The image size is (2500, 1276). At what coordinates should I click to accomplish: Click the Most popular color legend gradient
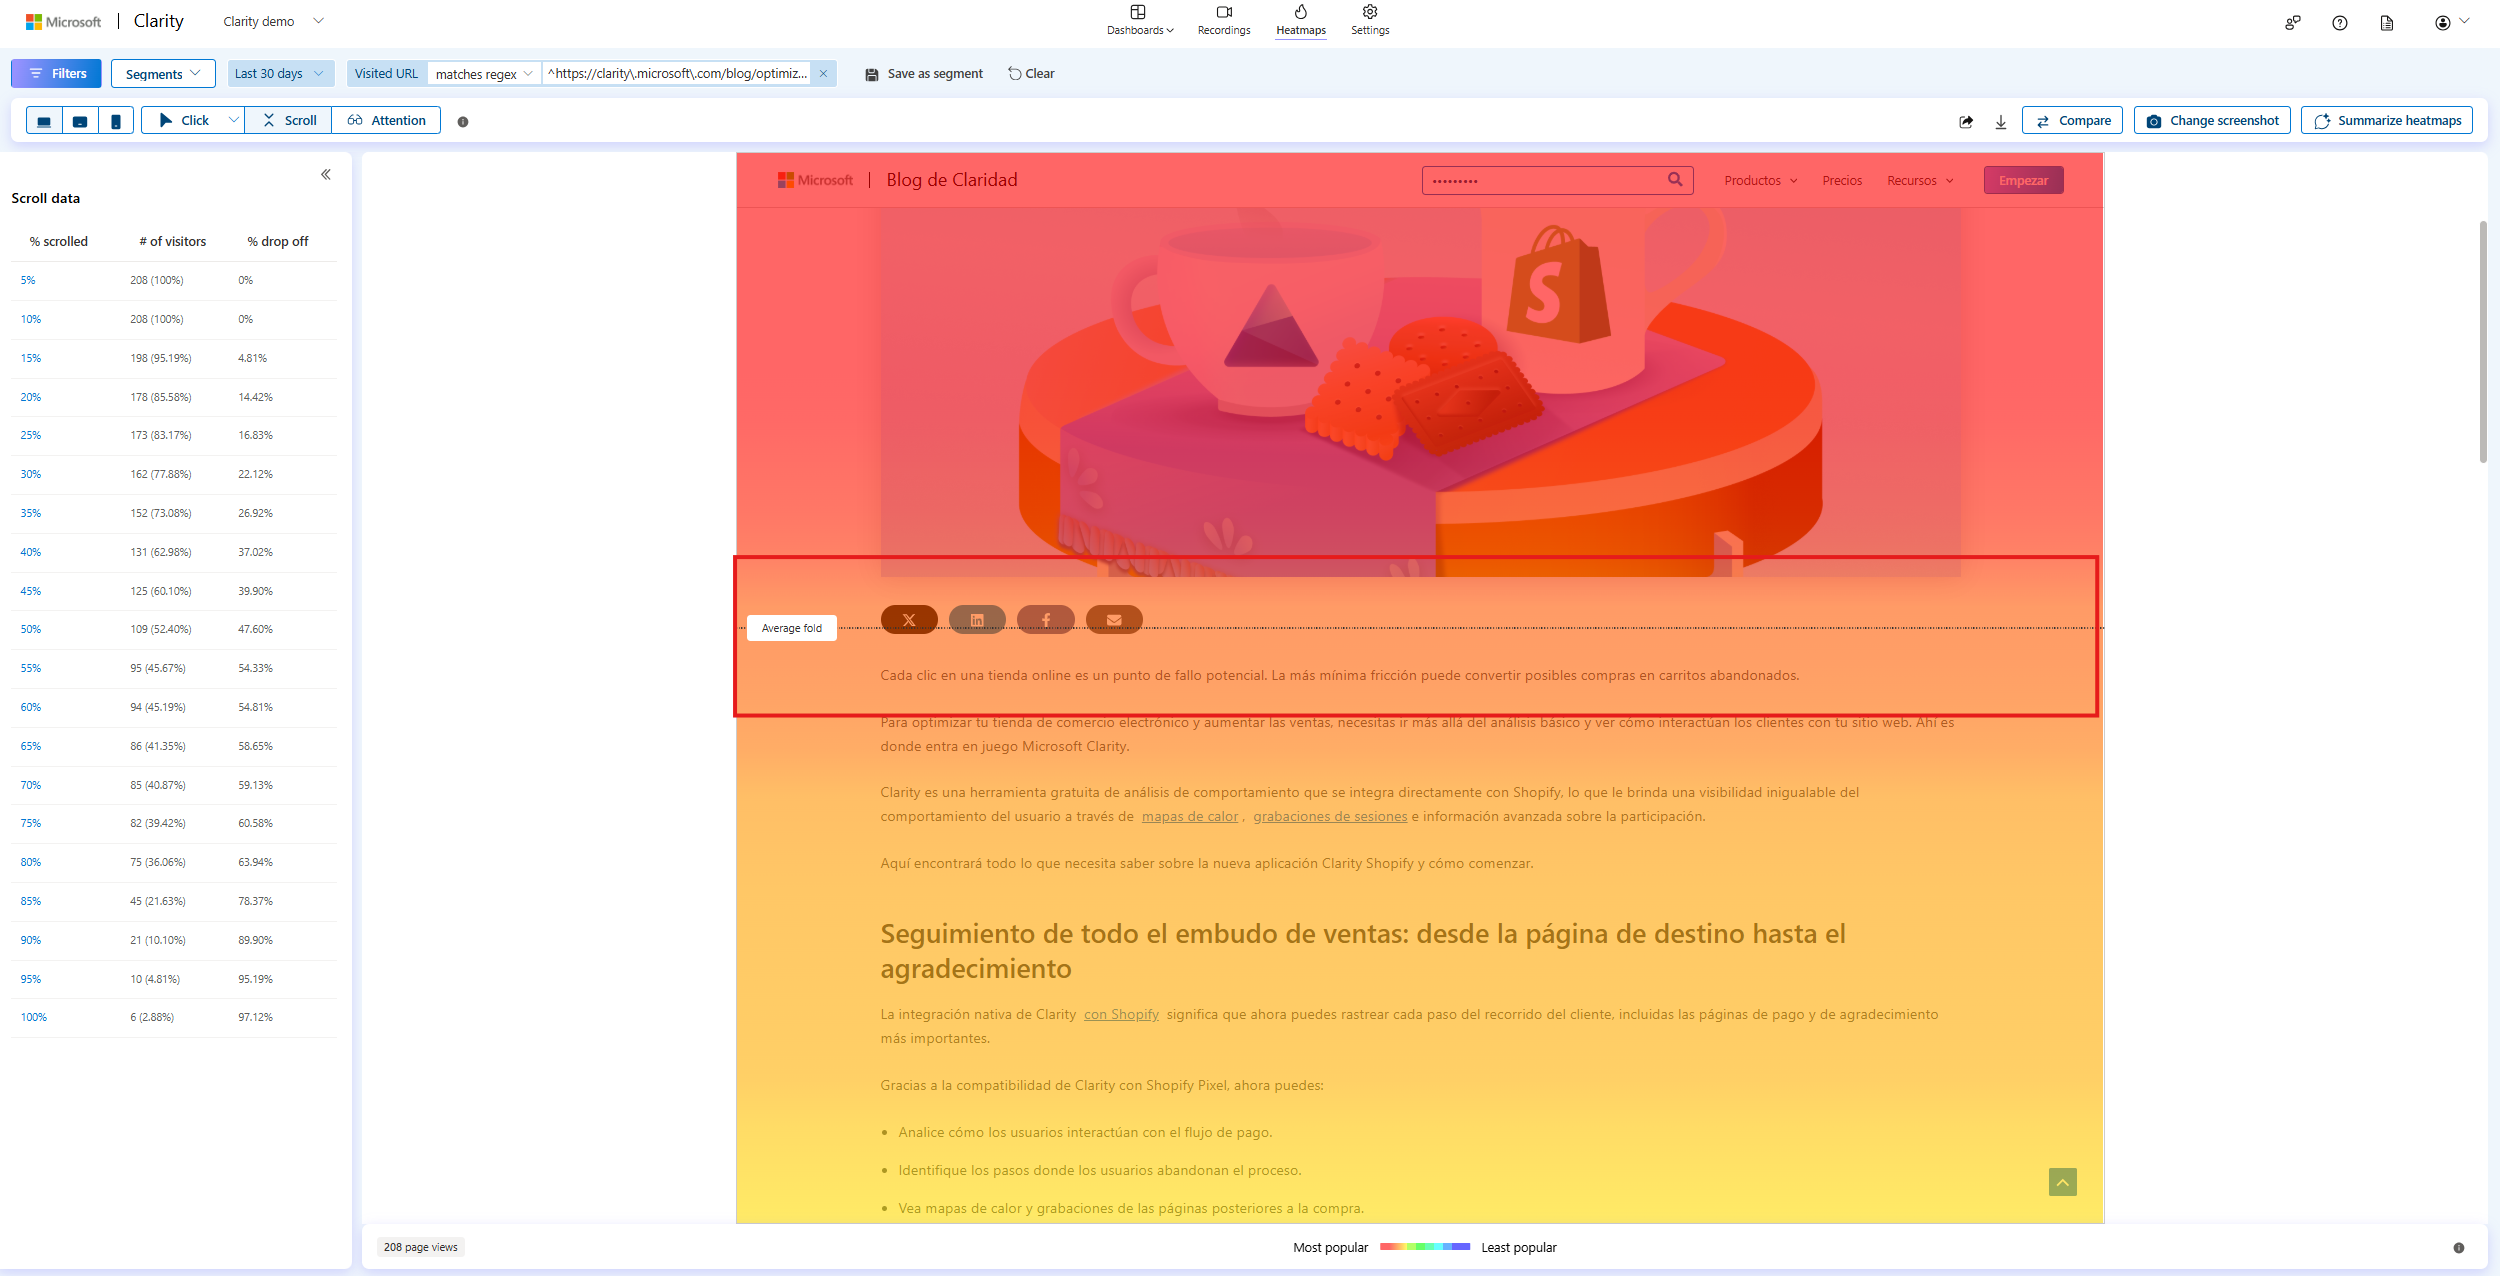[x=1424, y=1247]
